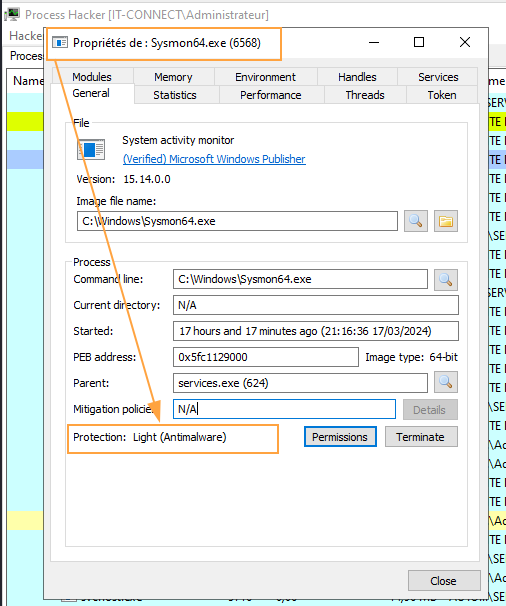This screenshot has height=606, width=506.
Task: Select the General tab
Action: (x=91, y=93)
